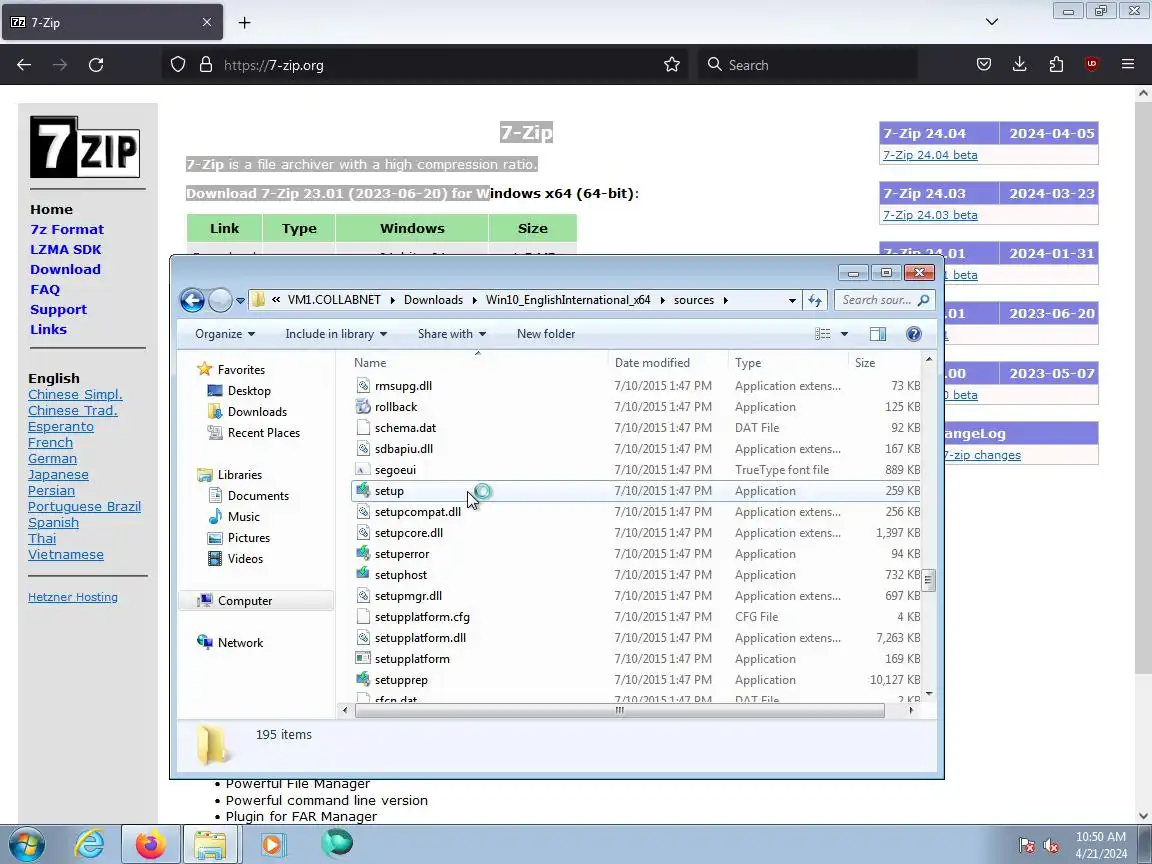Open the FAQ link on 7-zip site
This screenshot has width=1152, height=864.
tap(45, 289)
